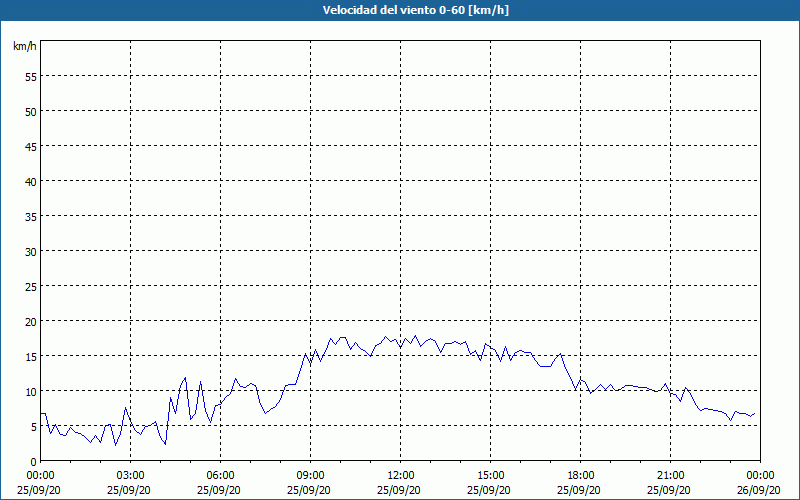Click the 03:00 time label
The width and height of the screenshot is (800, 500).
(131, 476)
